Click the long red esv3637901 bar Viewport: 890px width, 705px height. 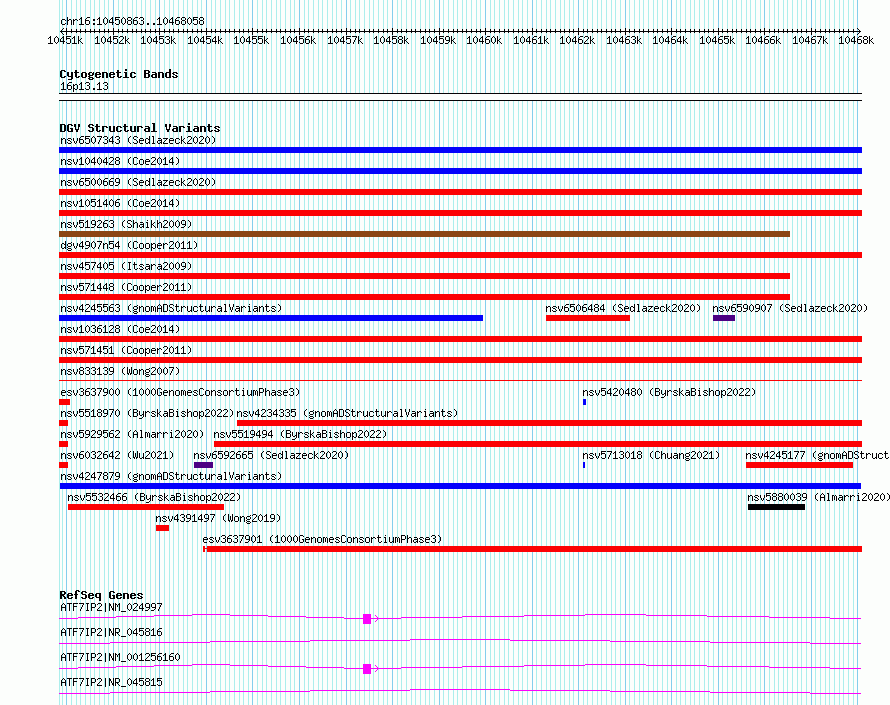pos(532,549)
